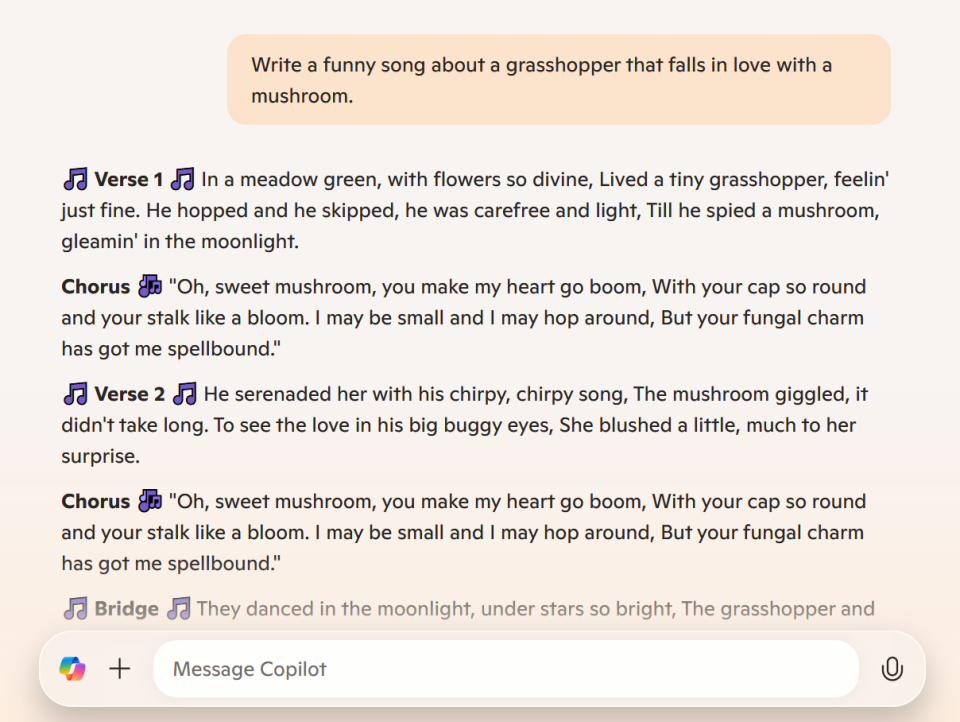Select the Verse 2 heading
Viewport: 960px width, 722px height.
pyautogui.click(x=130, y=394)
